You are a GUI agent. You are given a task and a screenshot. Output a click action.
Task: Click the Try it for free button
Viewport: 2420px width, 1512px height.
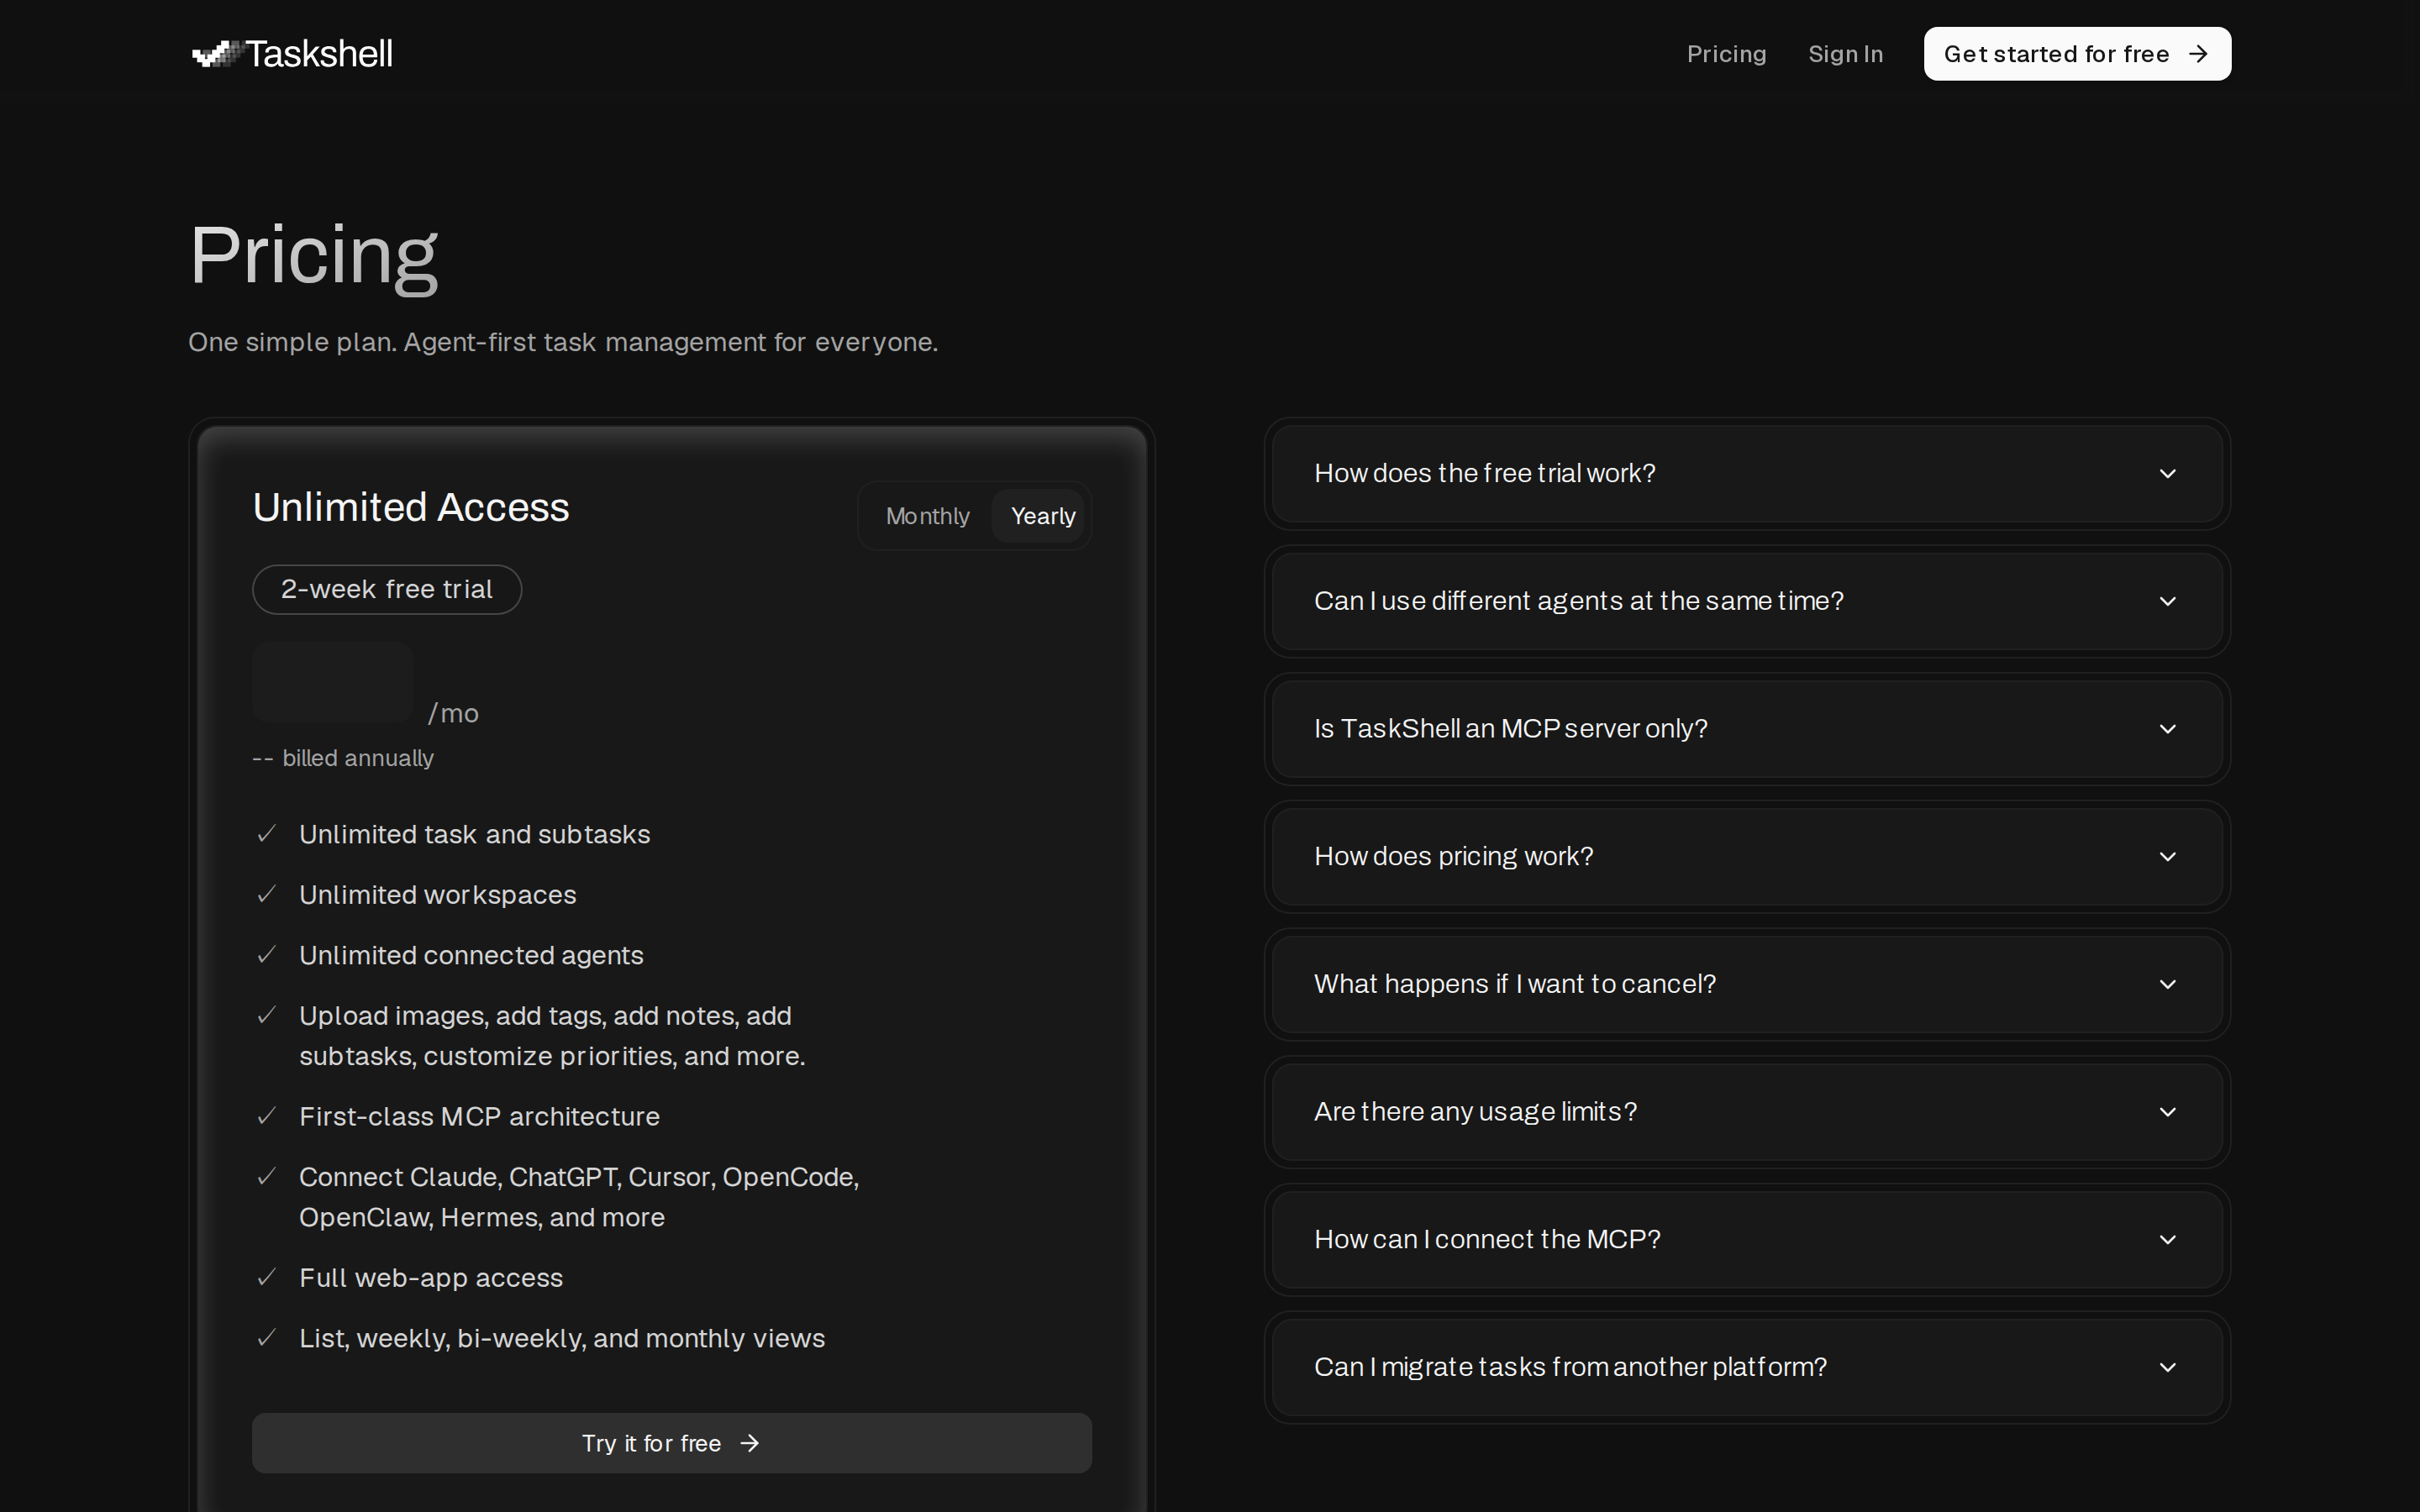671,1443
